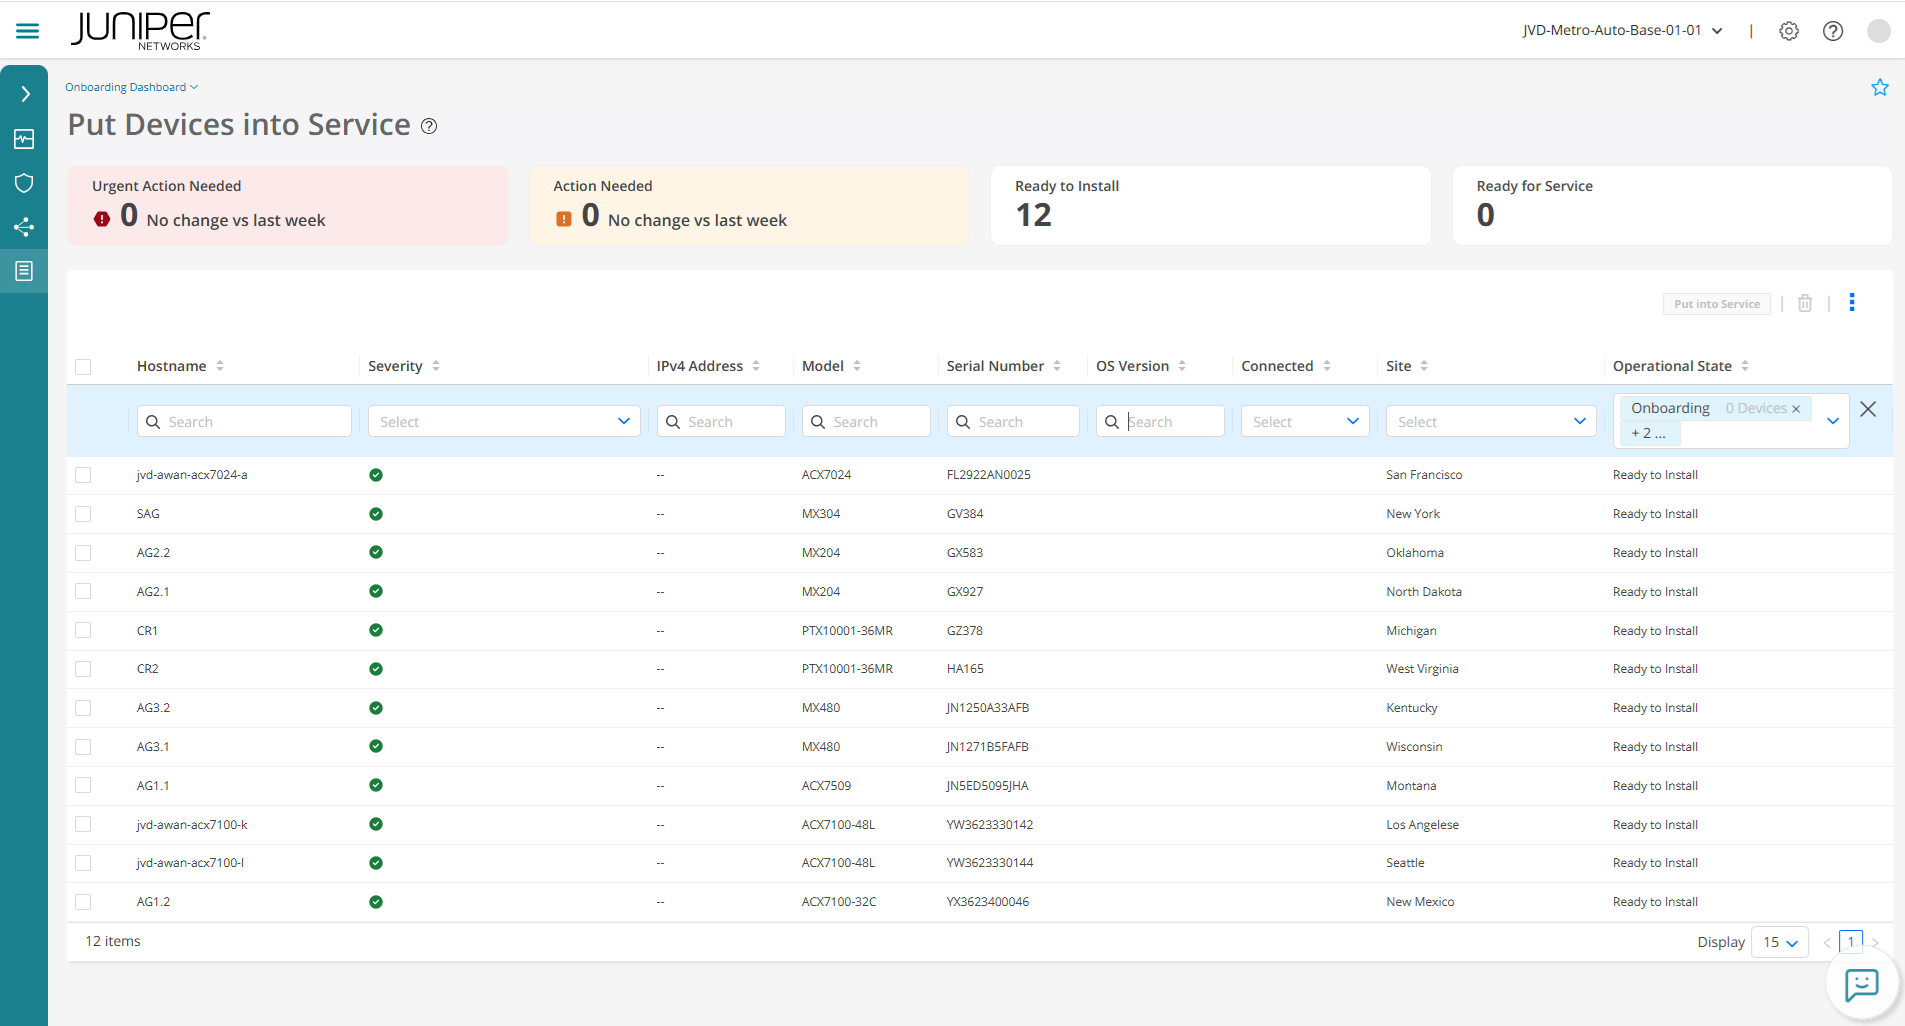Click the West Virginia site cell

[1422, 669]
